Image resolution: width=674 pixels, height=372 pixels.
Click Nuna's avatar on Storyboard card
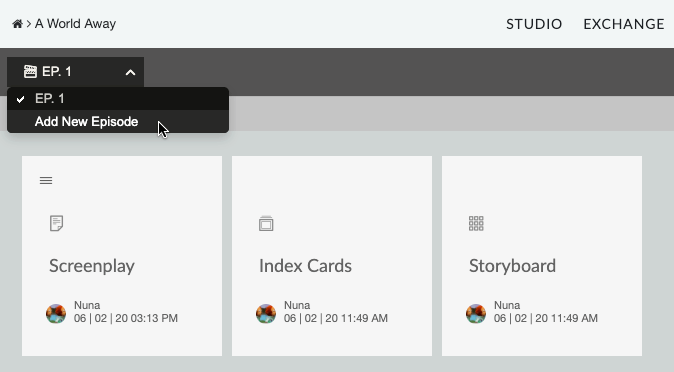click(x=476, y=314)
